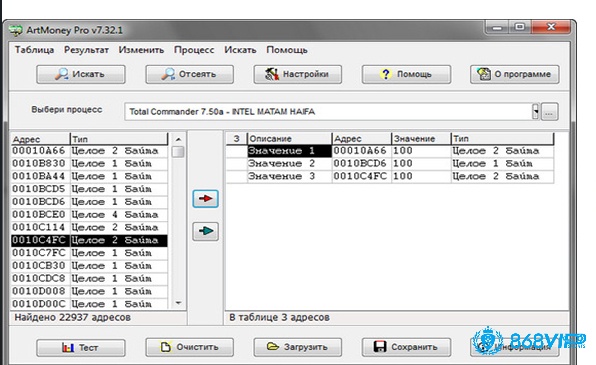Click the Загрузить load button

(298, 347)
